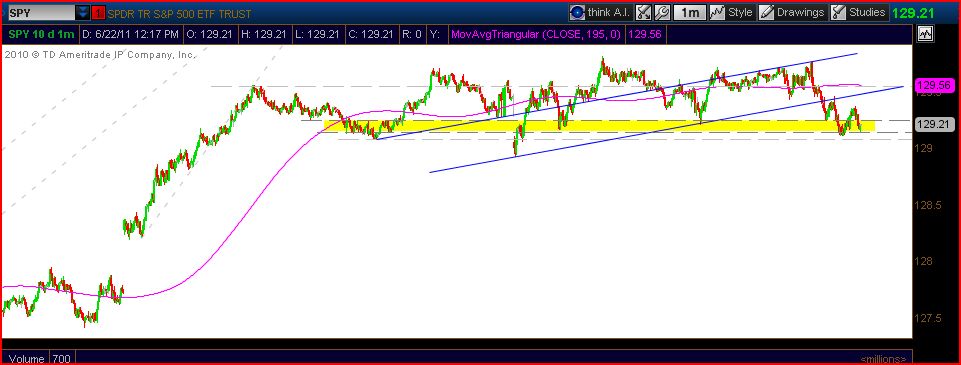Open the think A.I. globe icon

(577, 12)
